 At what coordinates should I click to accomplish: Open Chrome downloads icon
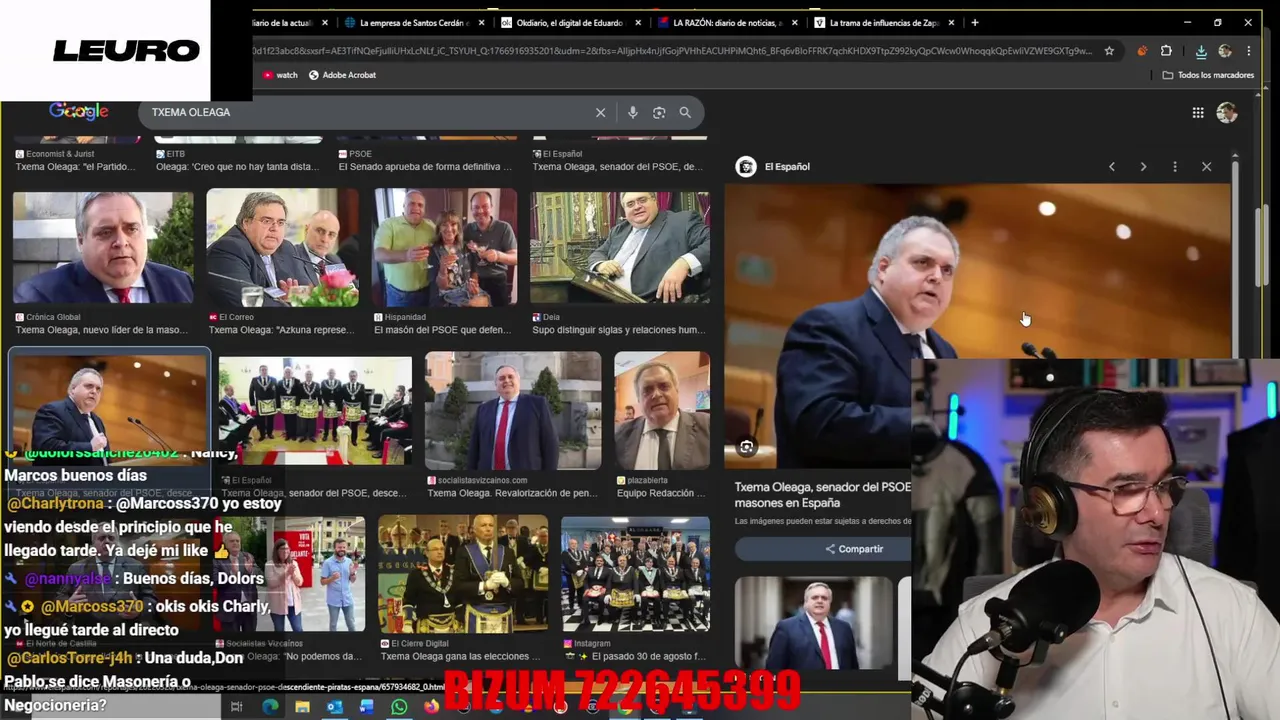(1201, 51)
